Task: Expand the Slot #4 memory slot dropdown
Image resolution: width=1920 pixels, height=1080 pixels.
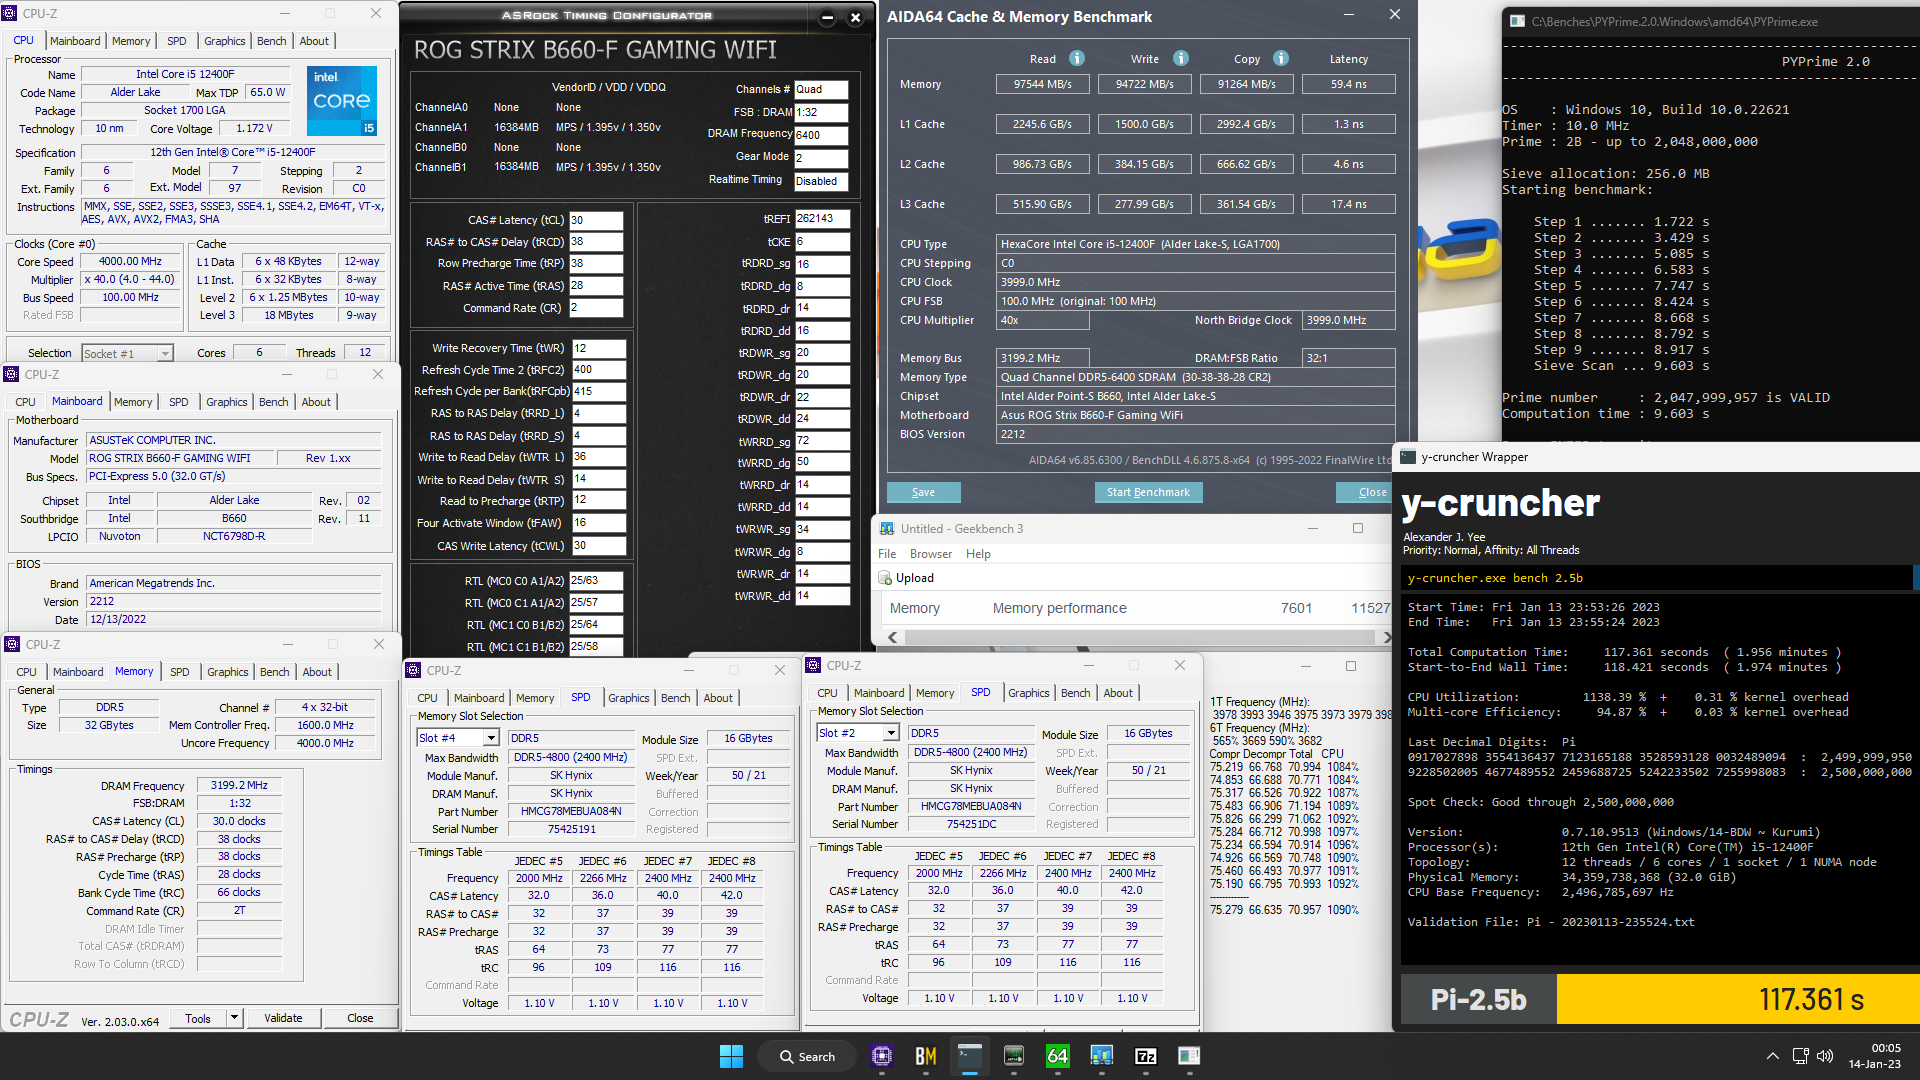Action: (491, 738)
